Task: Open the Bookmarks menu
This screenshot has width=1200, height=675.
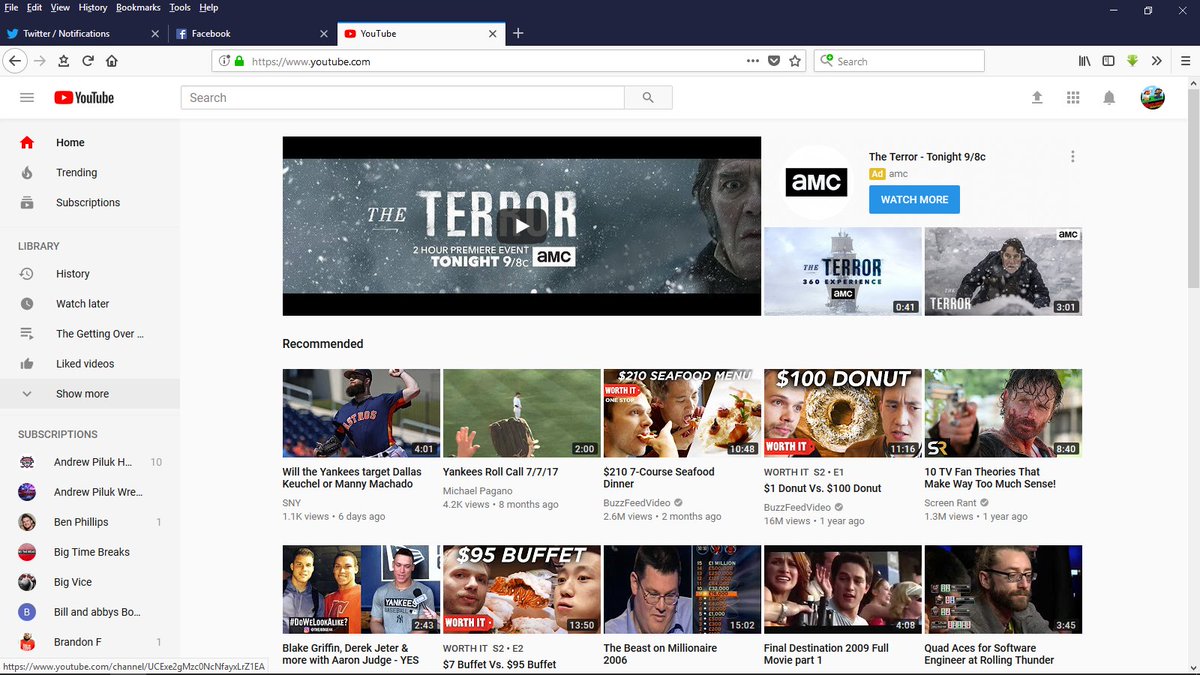Action: (138, 7)
